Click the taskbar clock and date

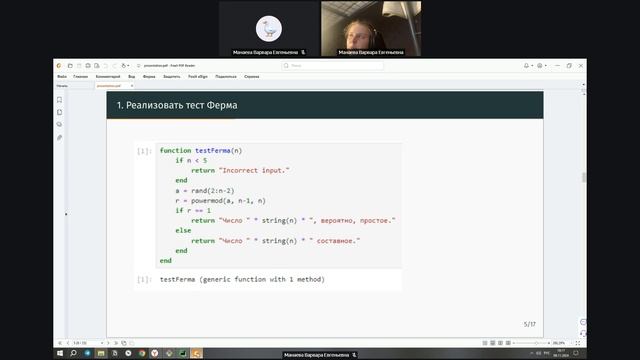tap(561, 353)
